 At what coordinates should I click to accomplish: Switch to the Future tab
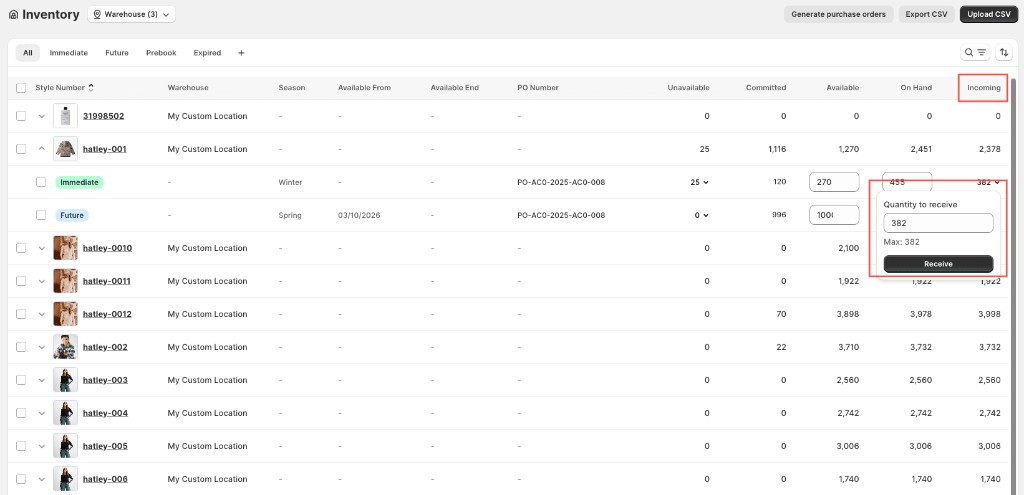click(117, 53)
